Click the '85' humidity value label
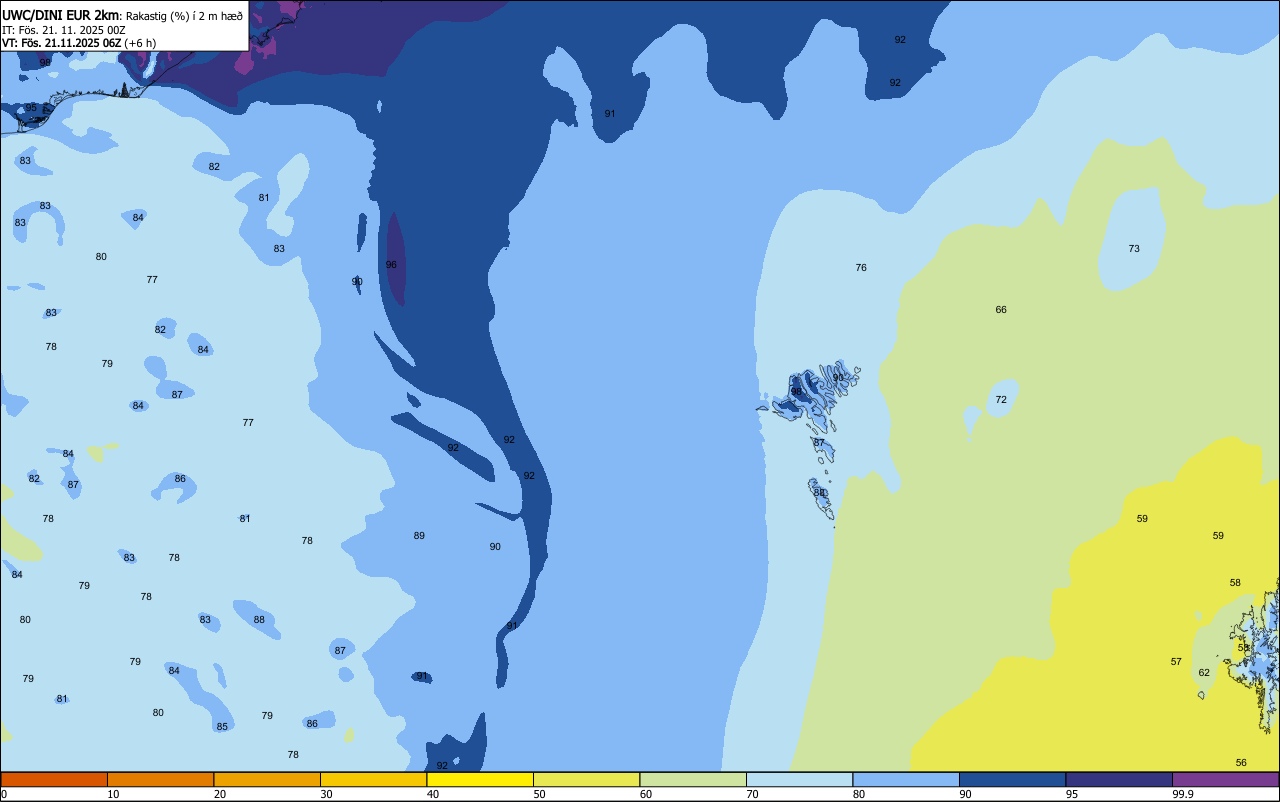This screenshot has width=1280, height=802. coord(222,727)
